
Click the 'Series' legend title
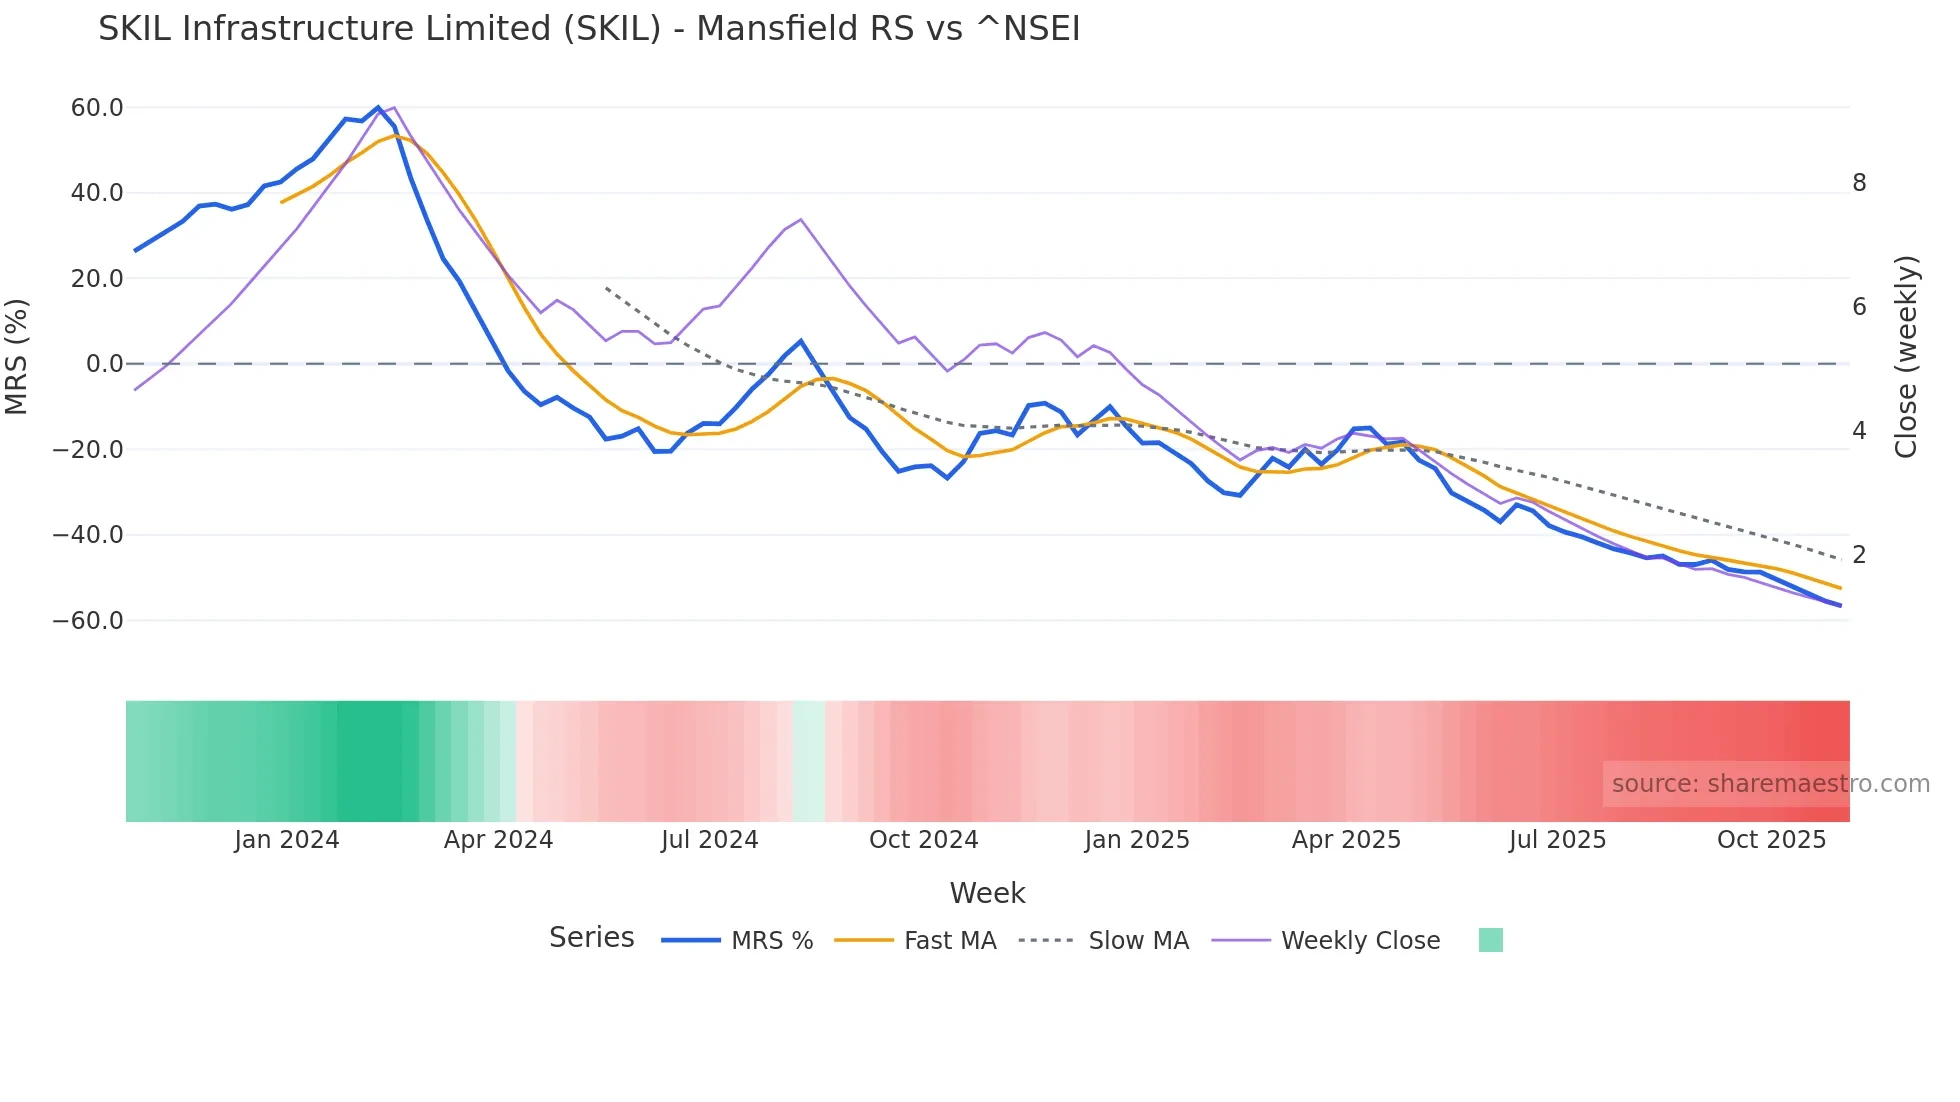pos(592,938)
